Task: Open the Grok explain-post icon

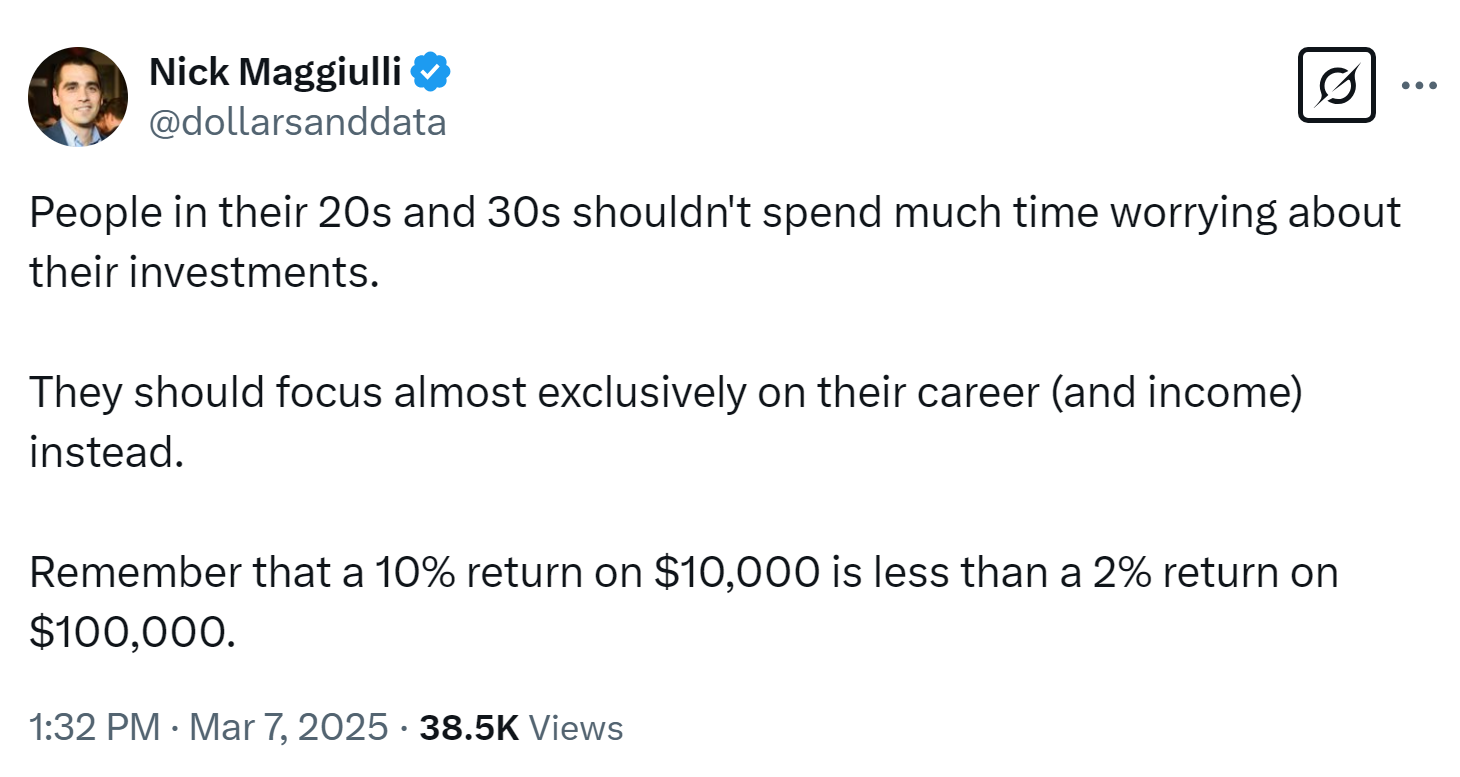Action: tap(1336, 86)
